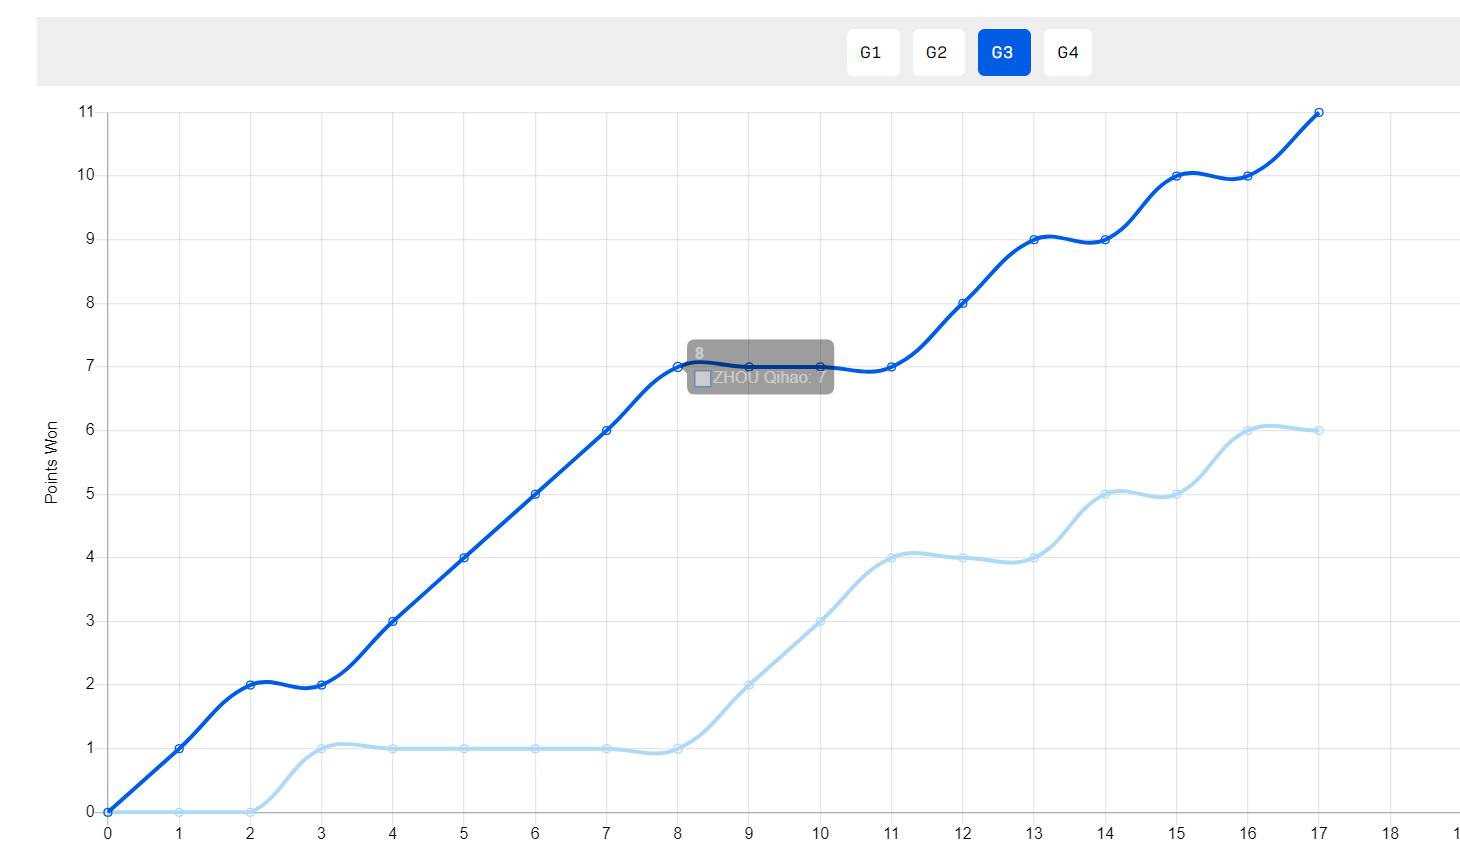Click the dark blue data point at rally 17
Image resolution: width=1460 pixels, height=858 pixels.
click(x=1319, y=112)
